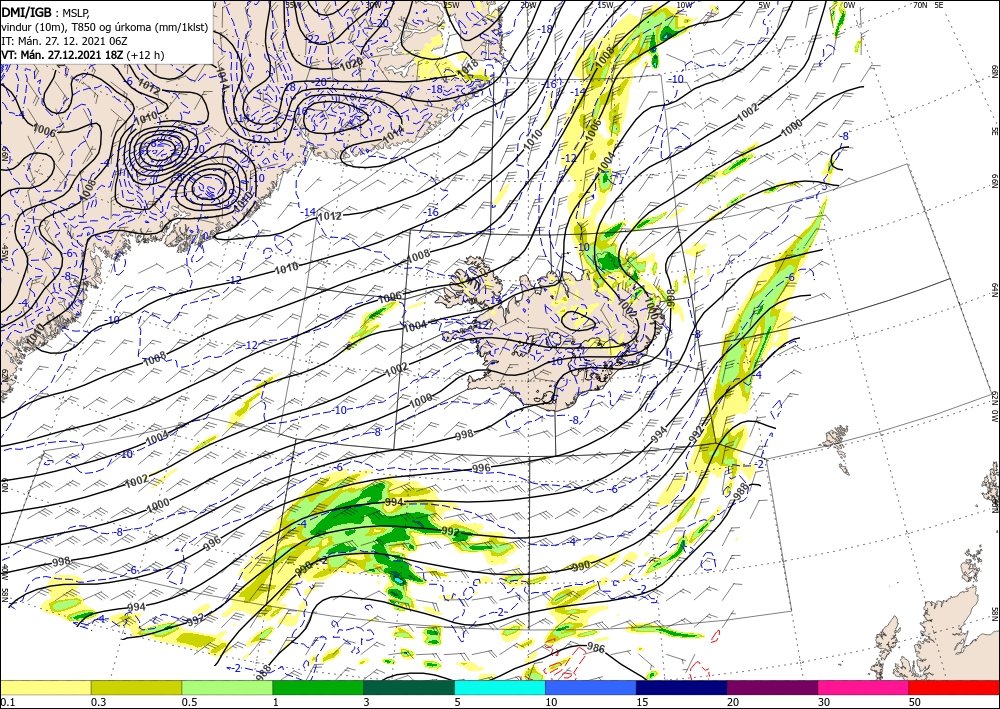The width and height of the screenshot is (1000, 709).
Task: Select the green 1–3 mm legend swatch
Action: 318,687
